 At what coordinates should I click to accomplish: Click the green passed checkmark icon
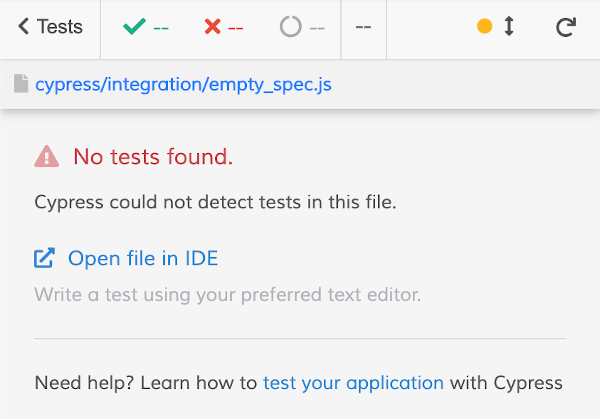click(x=133, y=27)
